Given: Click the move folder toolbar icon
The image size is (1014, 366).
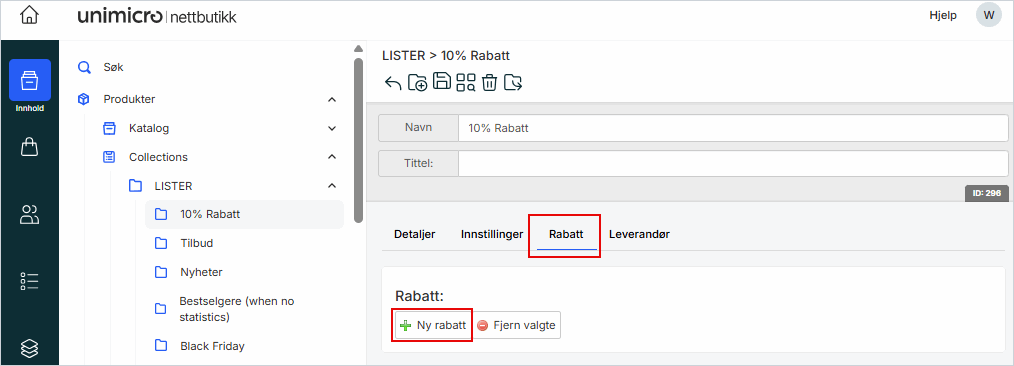Looking at the screenshot, I should (x=513, y=83).
